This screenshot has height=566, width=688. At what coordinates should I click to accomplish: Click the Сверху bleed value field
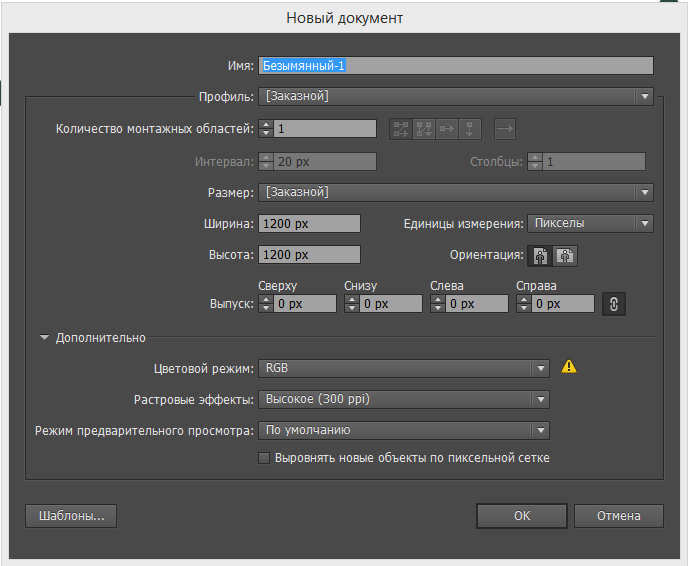pos(305,304)
